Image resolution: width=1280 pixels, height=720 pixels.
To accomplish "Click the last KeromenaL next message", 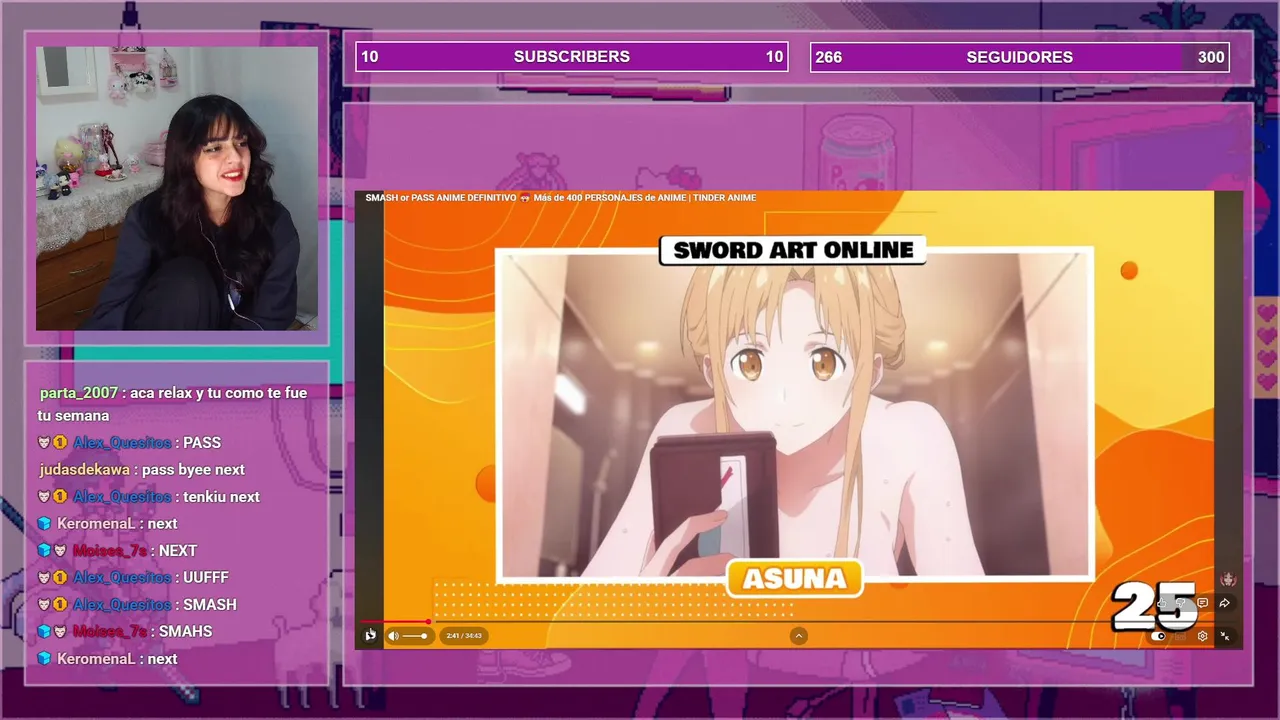I will 107,659.
